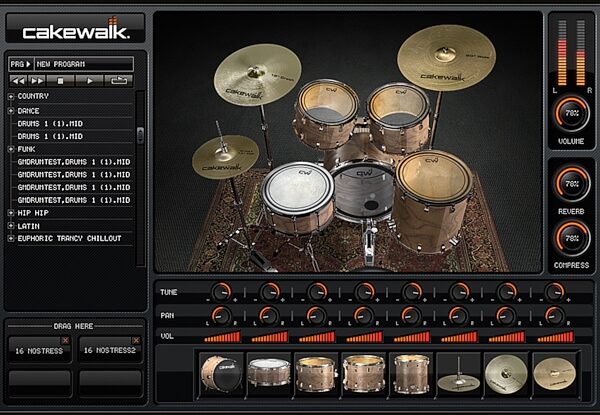Hit the floor tom on the kit
Image resolution: width=600 pixels, height=415 pixels.
(434, 178)
